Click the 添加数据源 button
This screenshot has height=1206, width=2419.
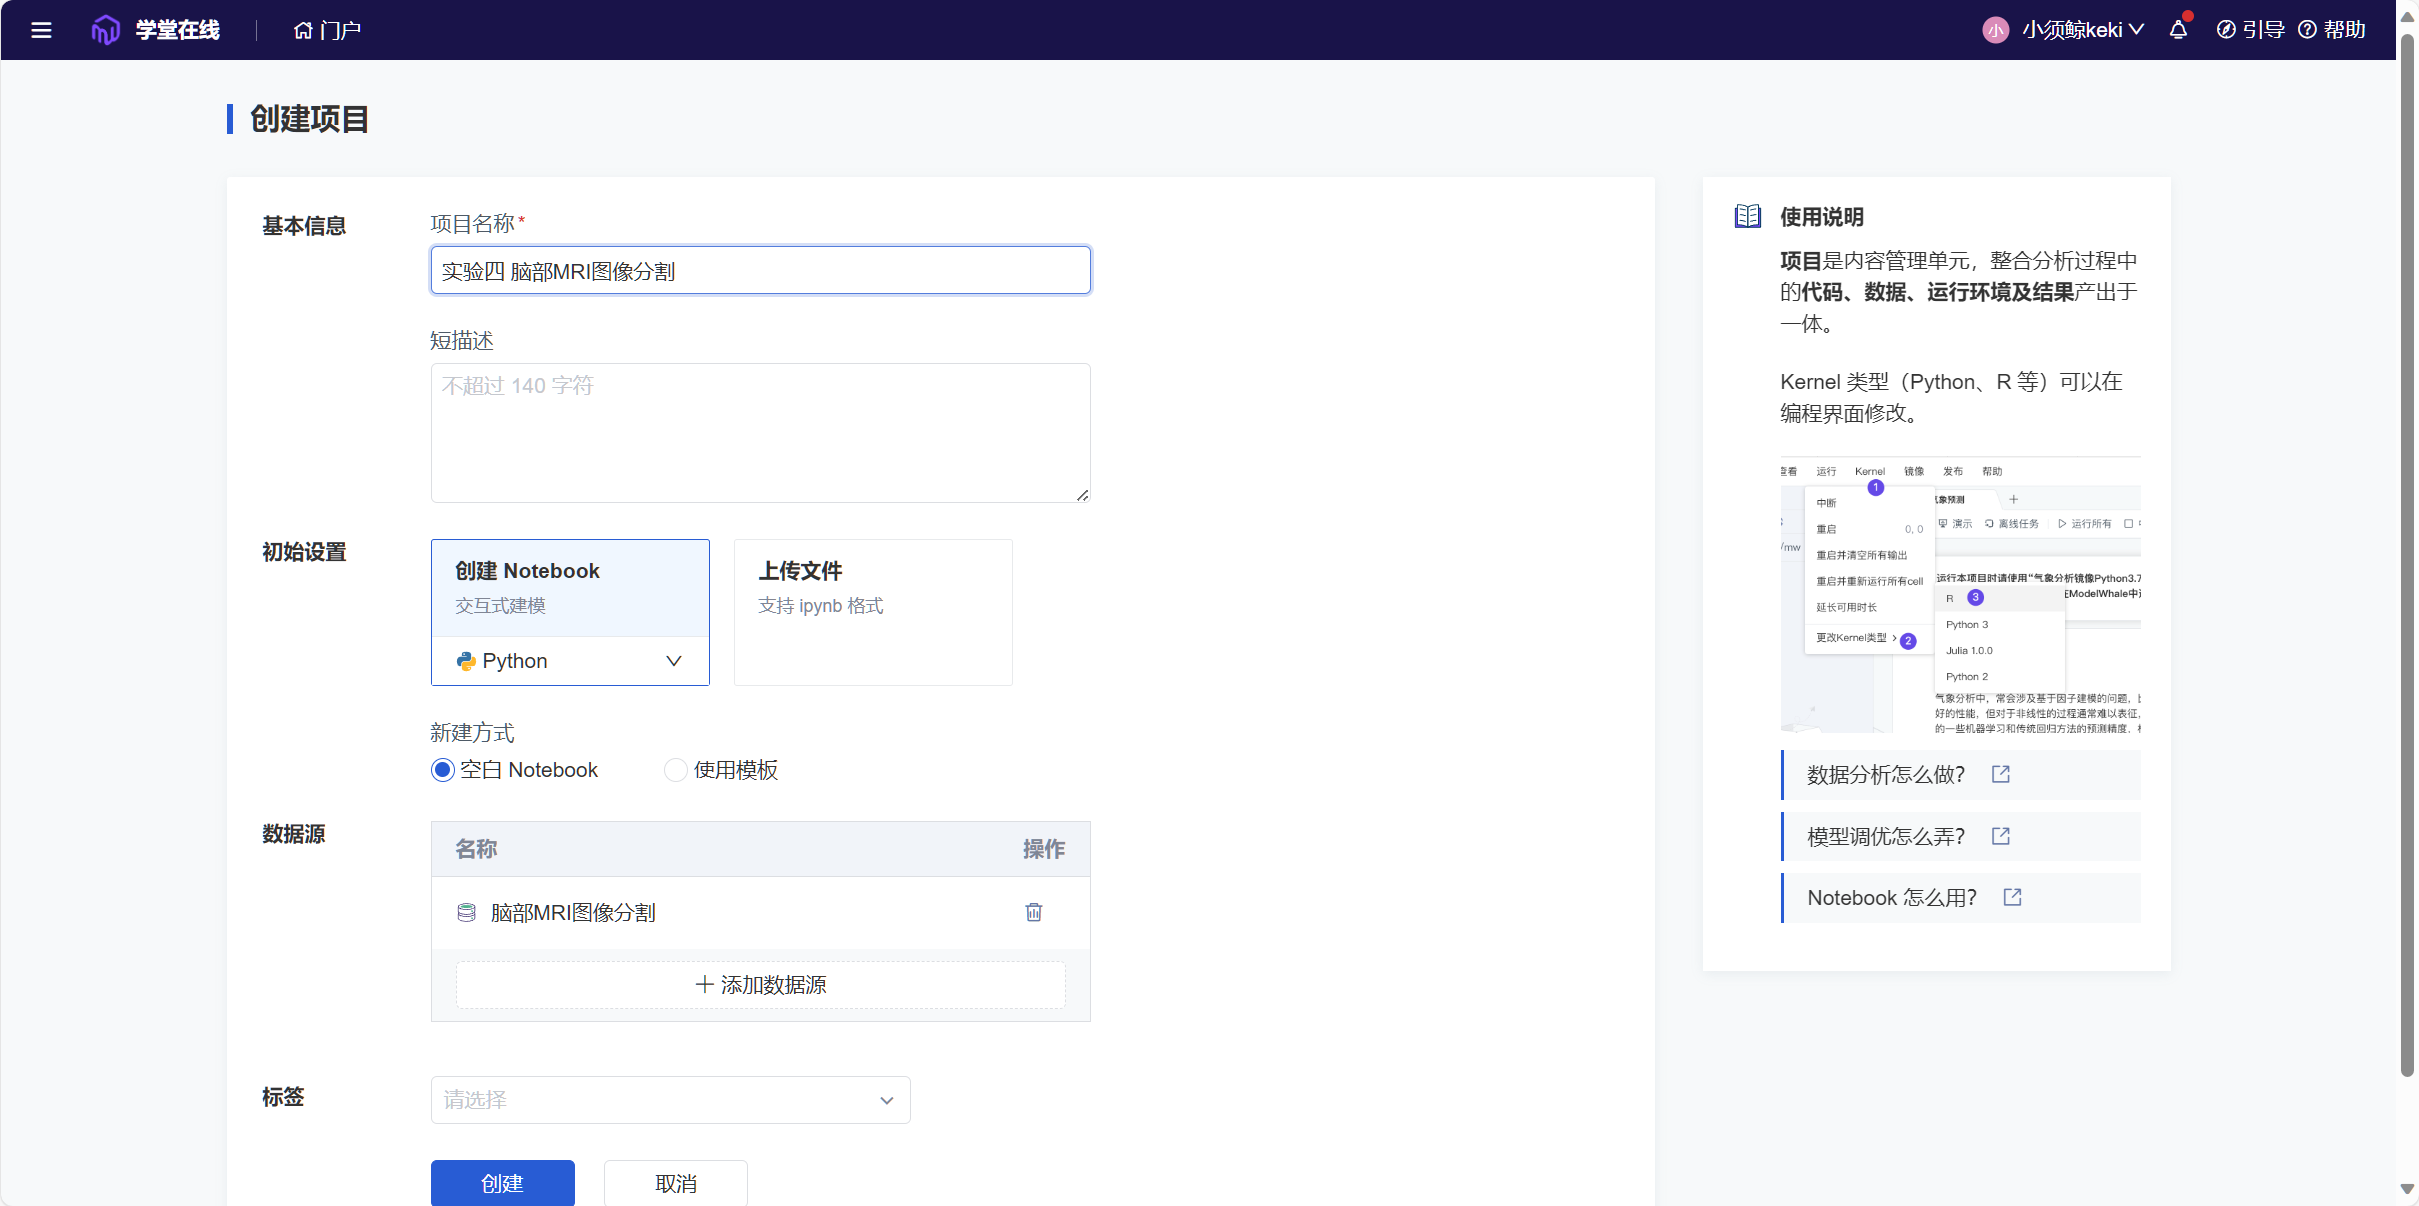tap(760, 985)
